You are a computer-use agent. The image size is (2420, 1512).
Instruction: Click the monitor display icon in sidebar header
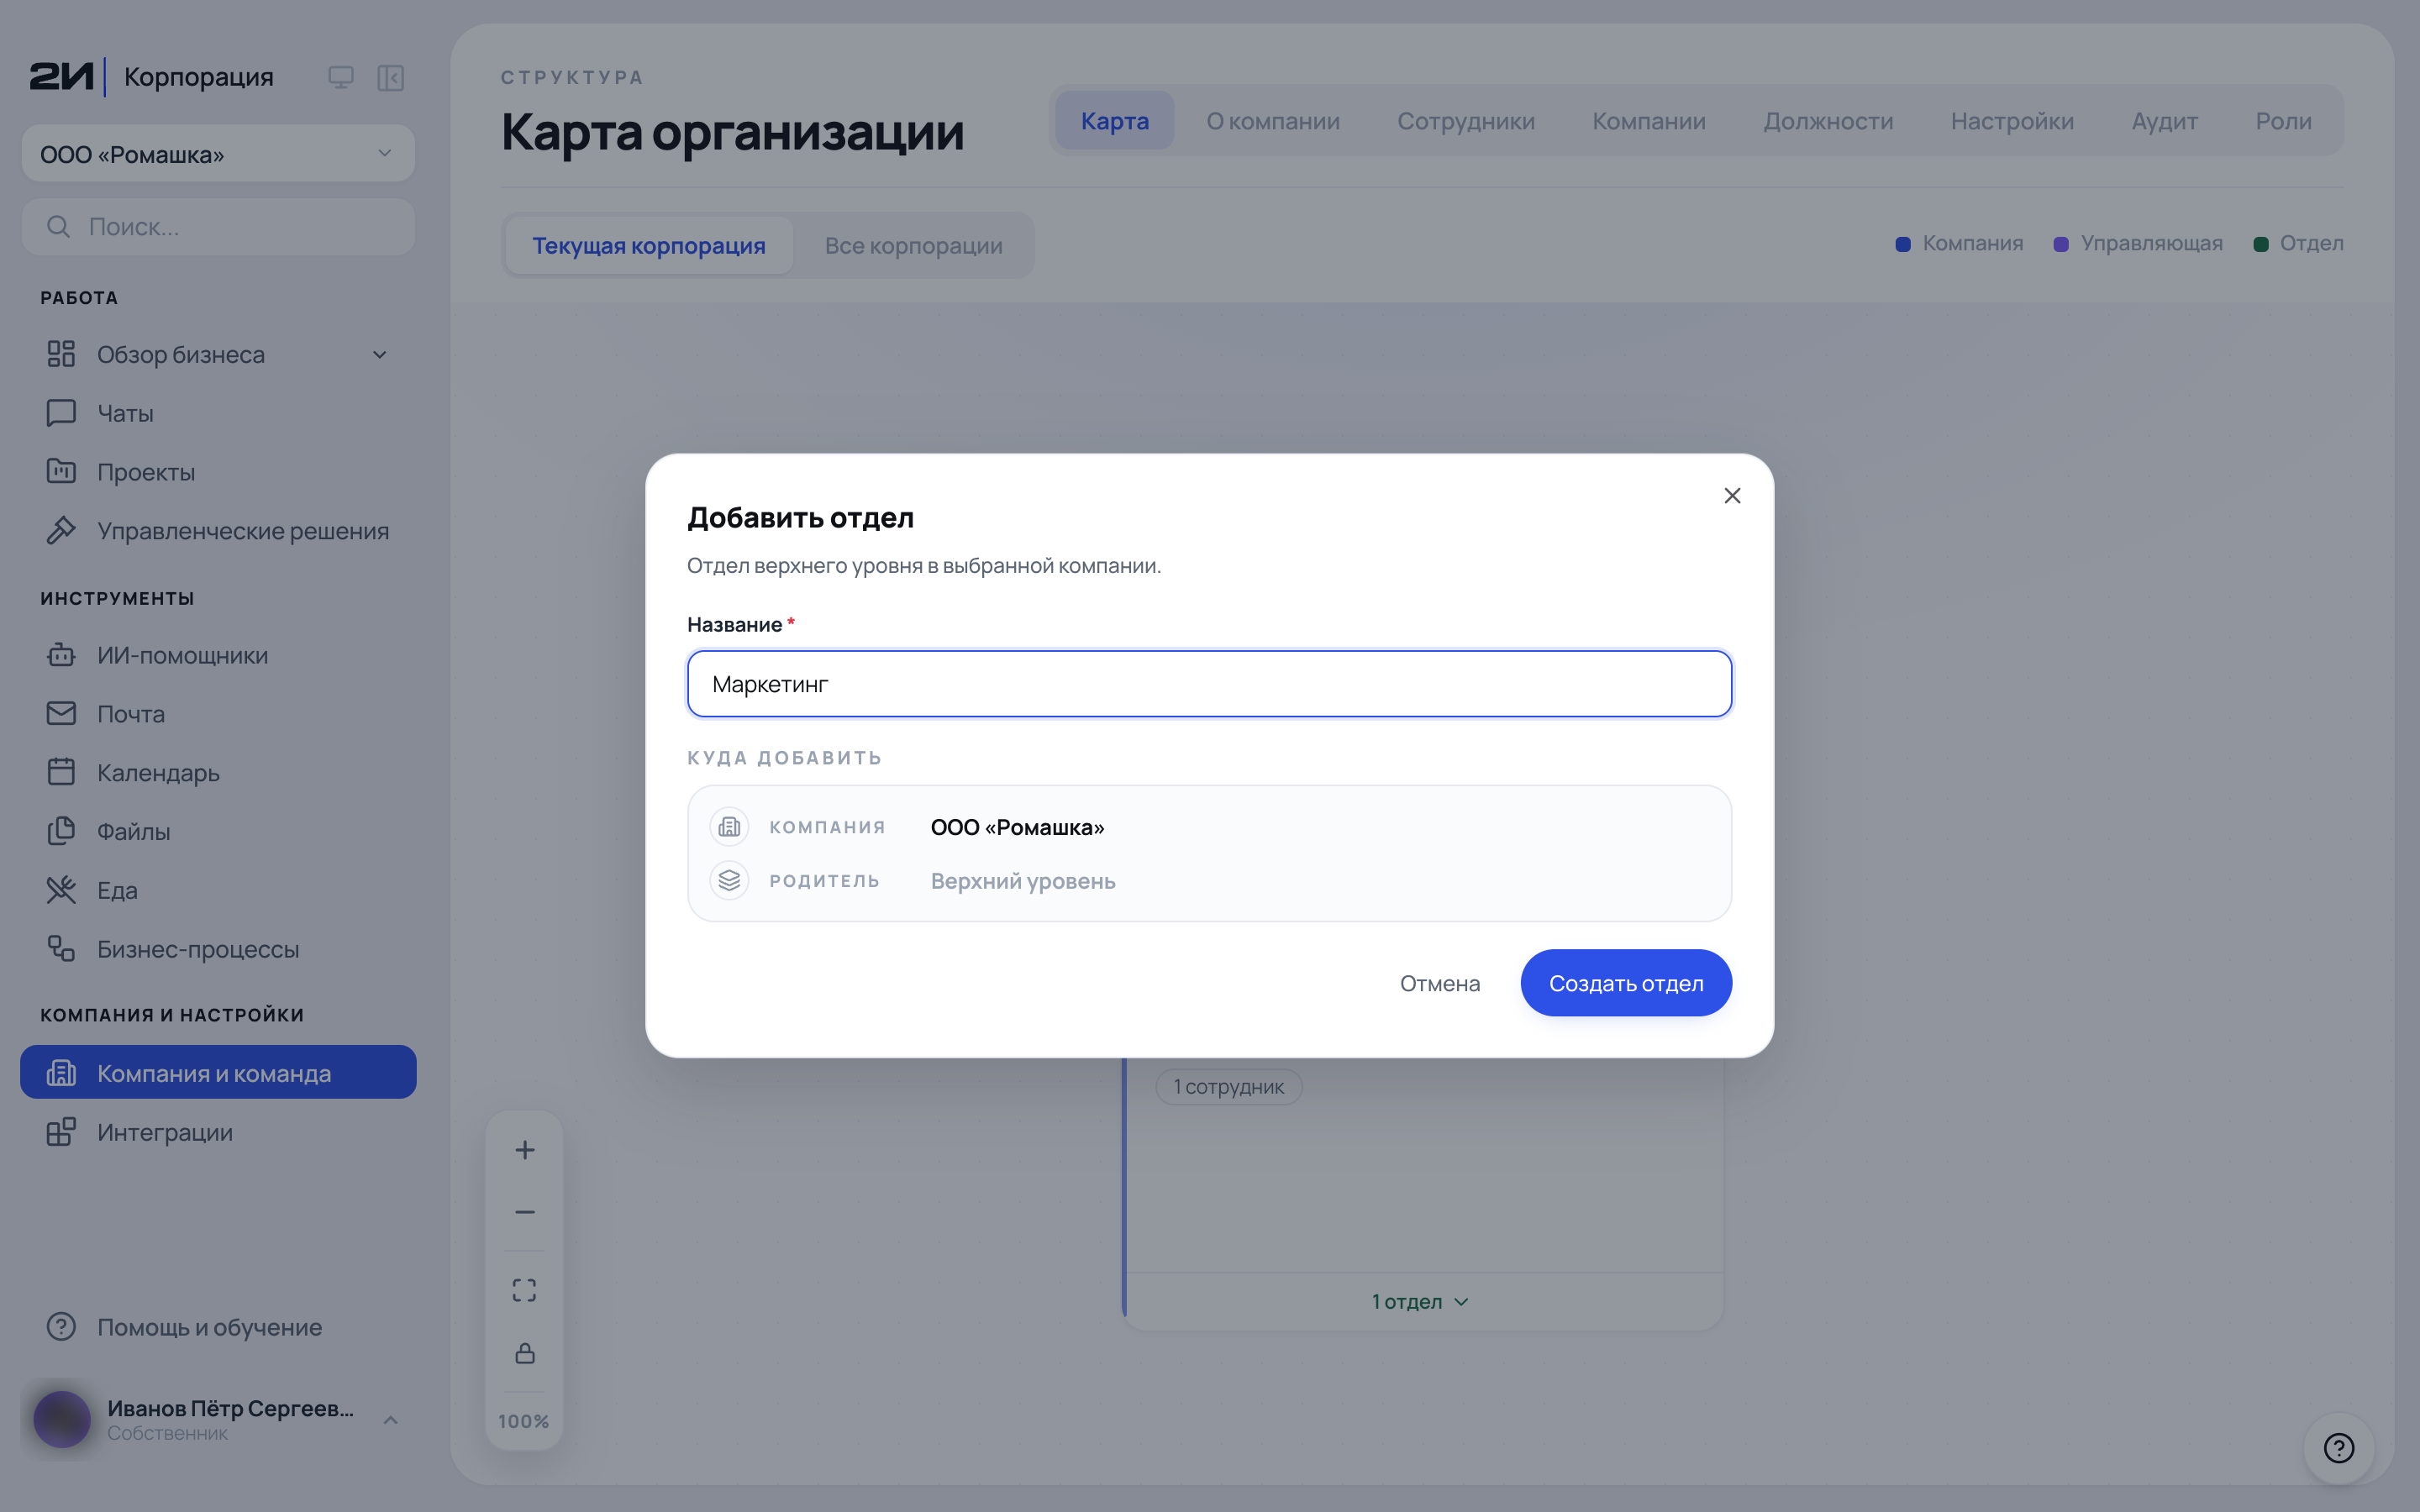point(341,77)
